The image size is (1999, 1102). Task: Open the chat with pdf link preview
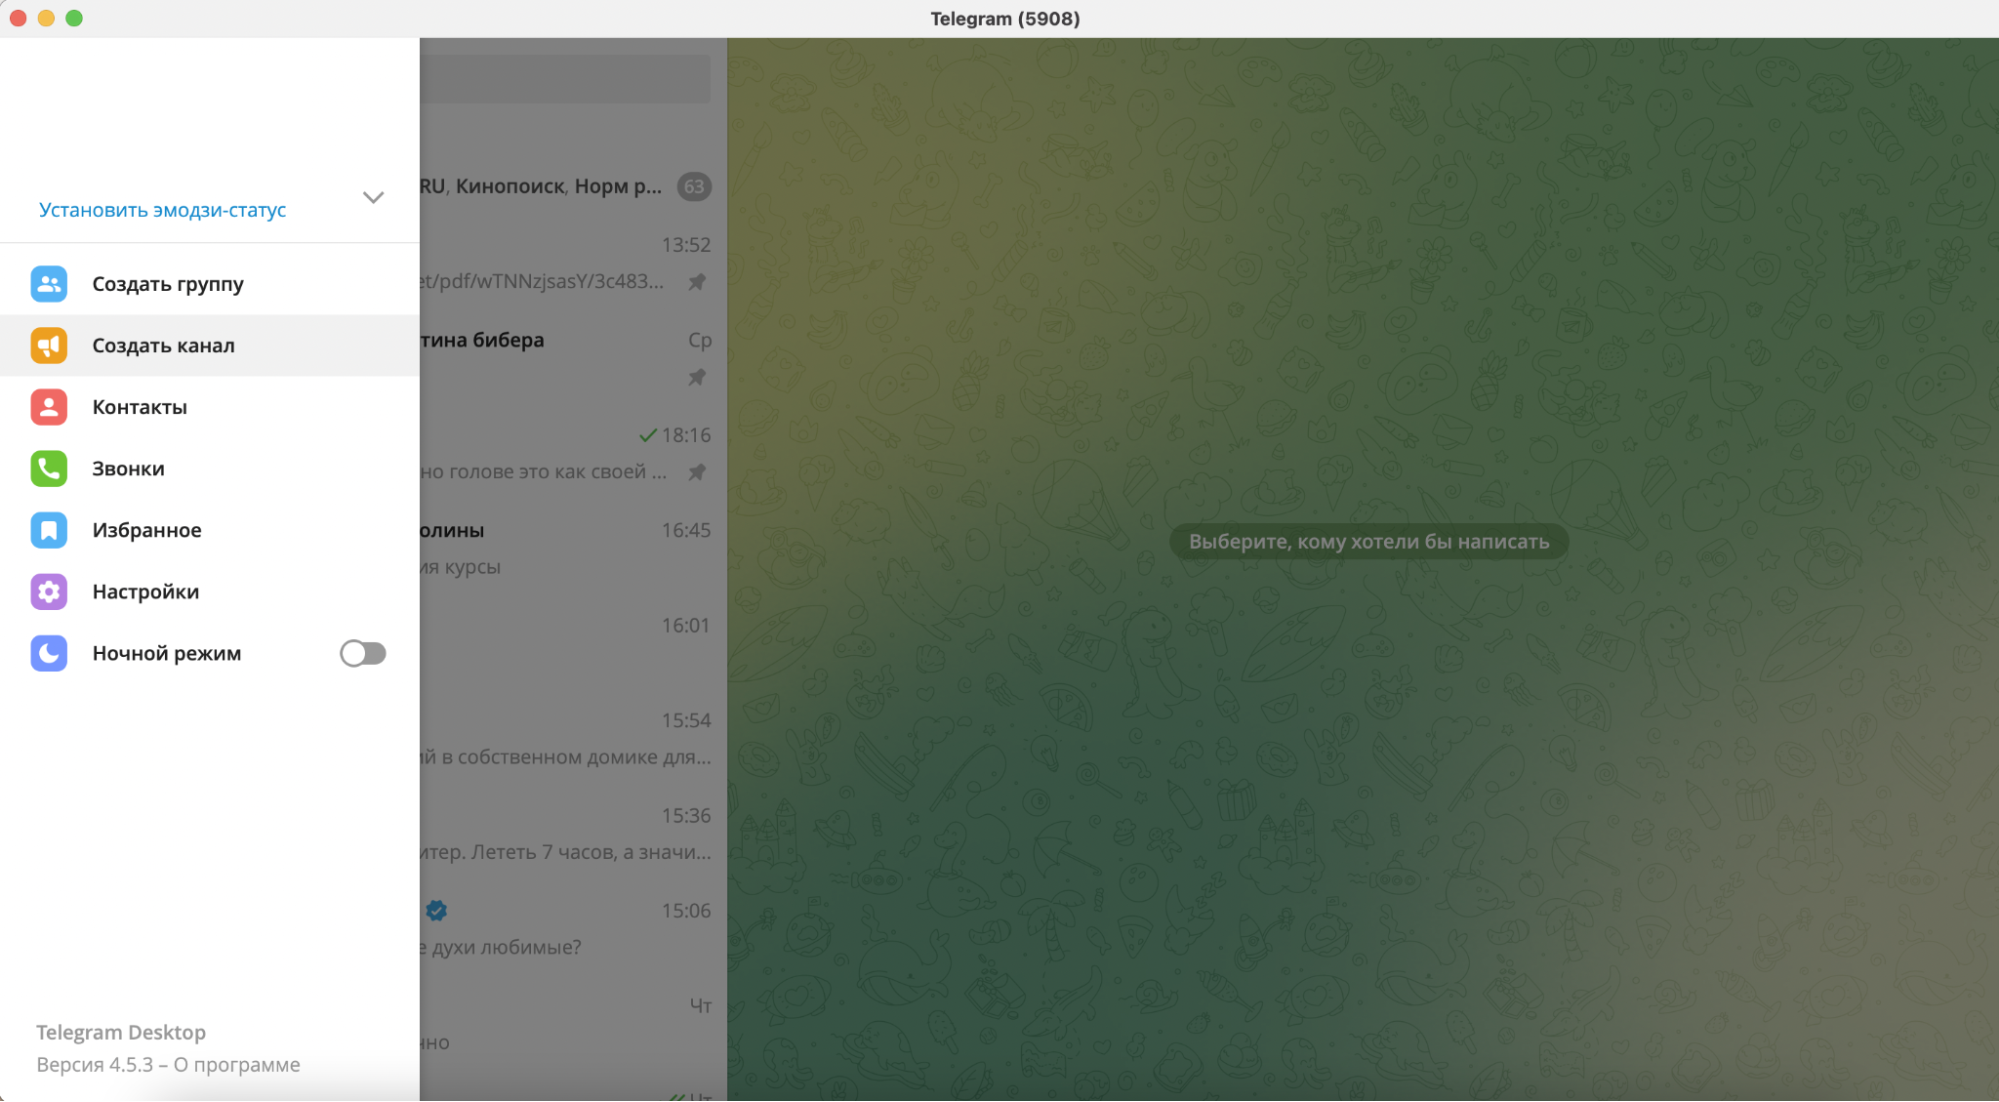click(573, 263)
